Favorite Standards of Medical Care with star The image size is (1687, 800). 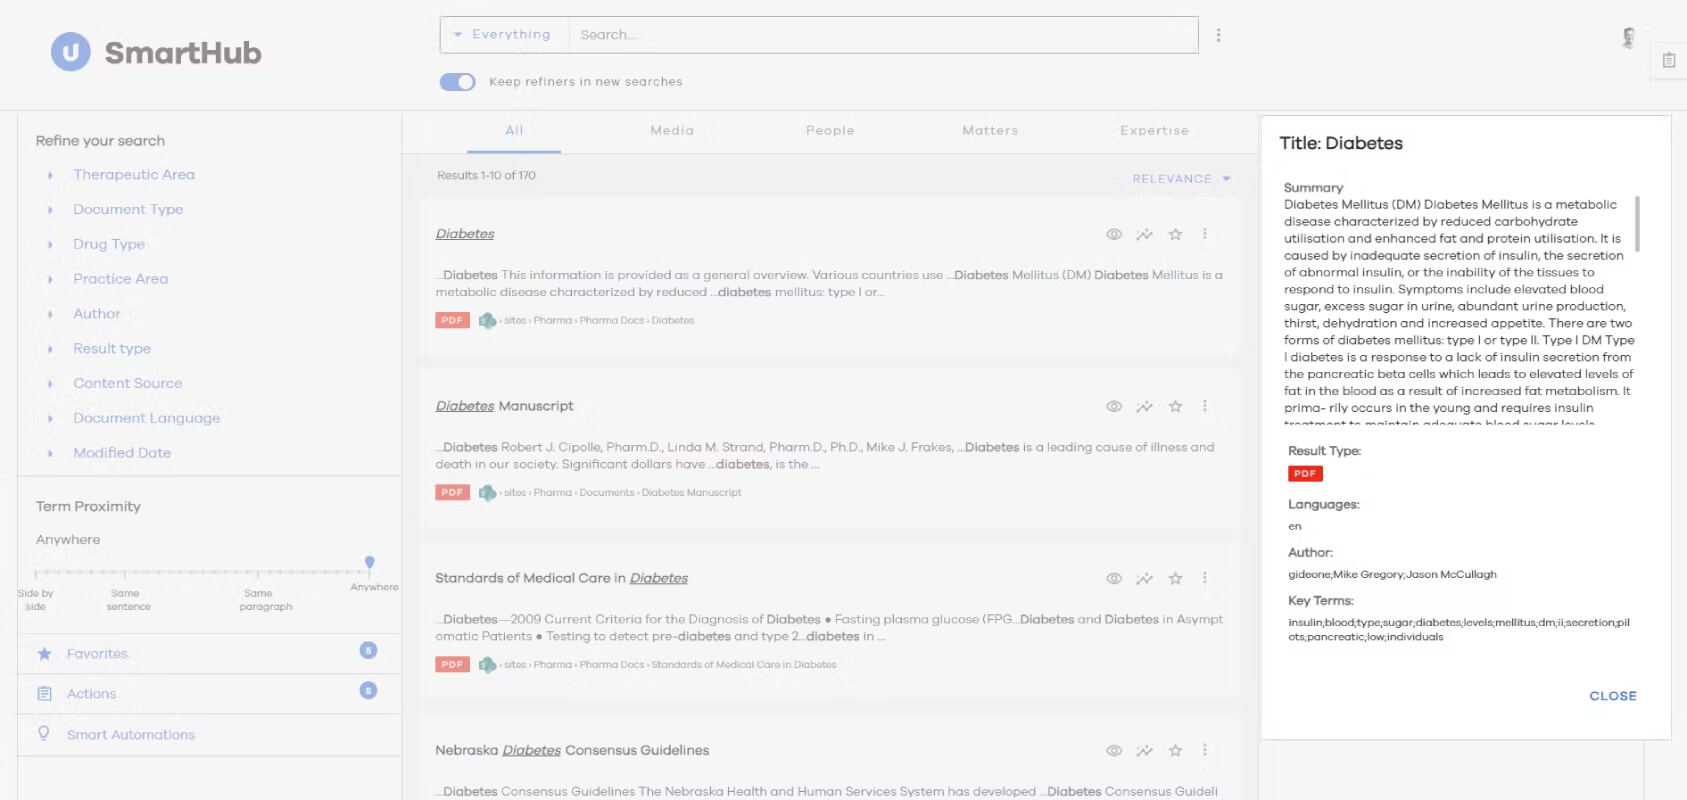(1176, 578)
